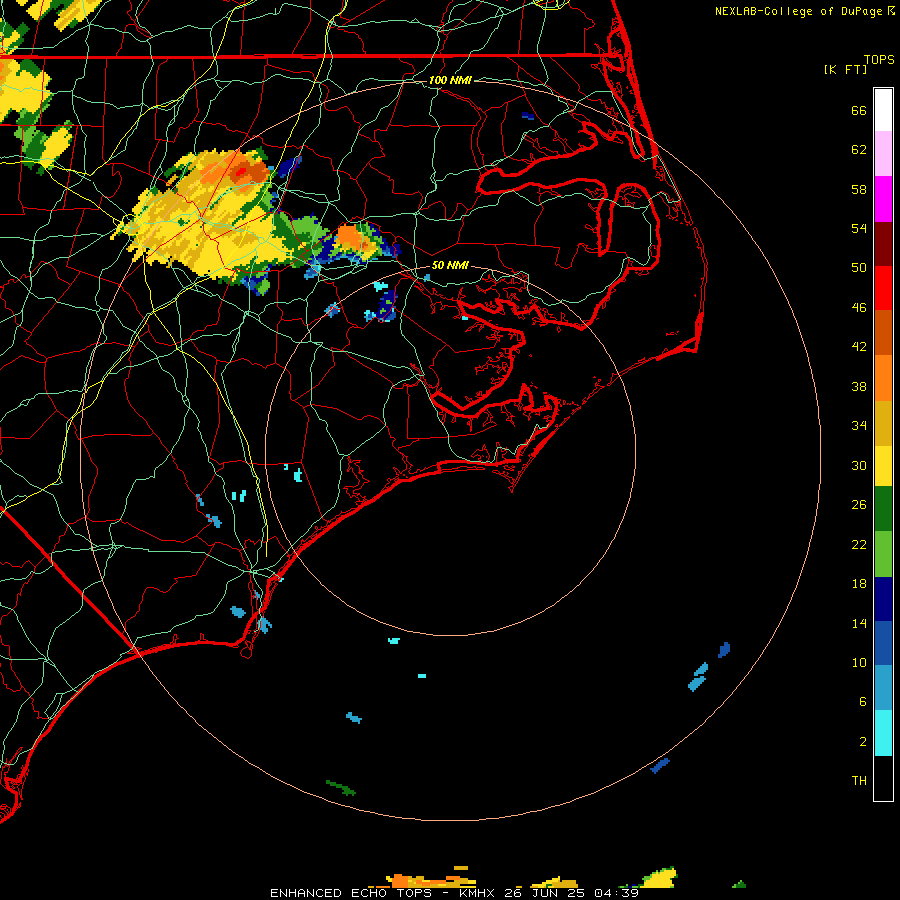Viewport: 900px width, 900px height.
Task: Select the 10 value on the scale
Action: pyautogui.click(x=859, y=663)
